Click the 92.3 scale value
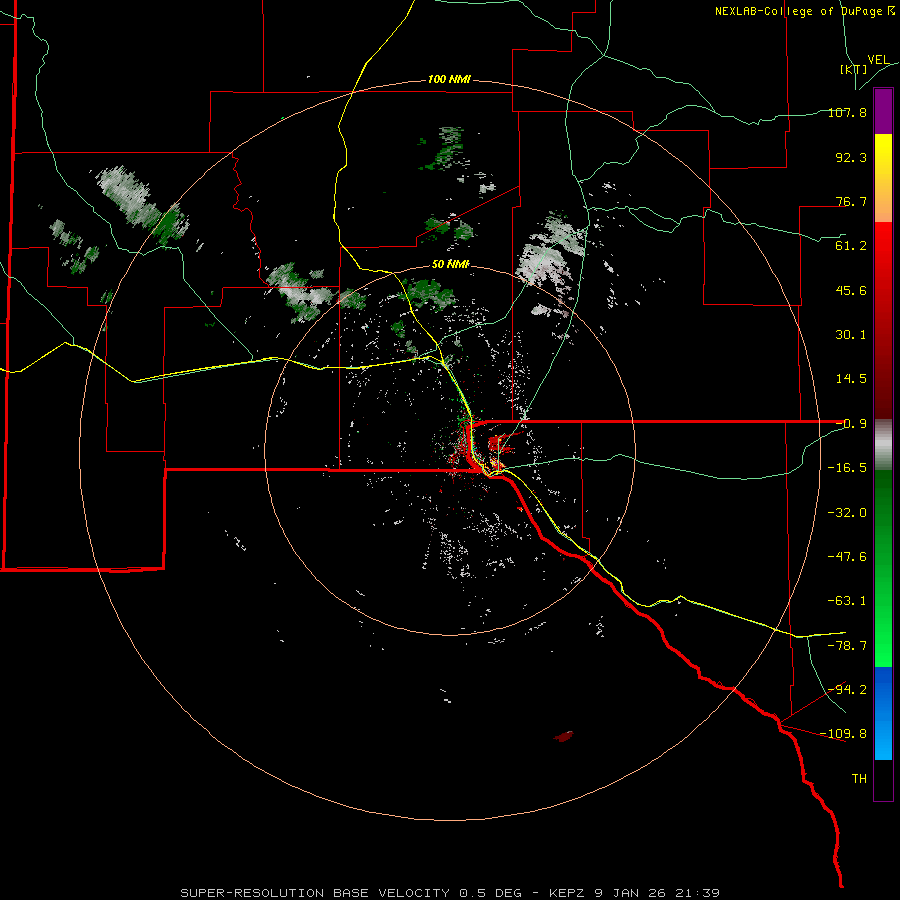The image size is (900, 900). click(851, 157)
